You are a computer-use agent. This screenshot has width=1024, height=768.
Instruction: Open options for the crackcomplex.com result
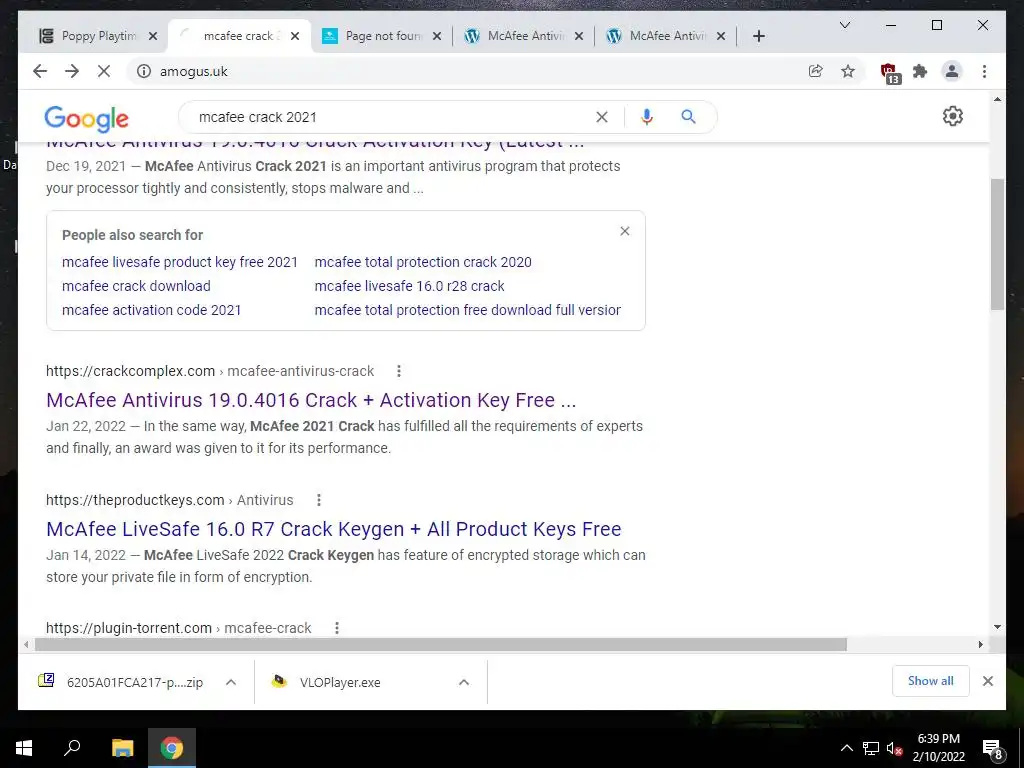(x=399, y=371)
